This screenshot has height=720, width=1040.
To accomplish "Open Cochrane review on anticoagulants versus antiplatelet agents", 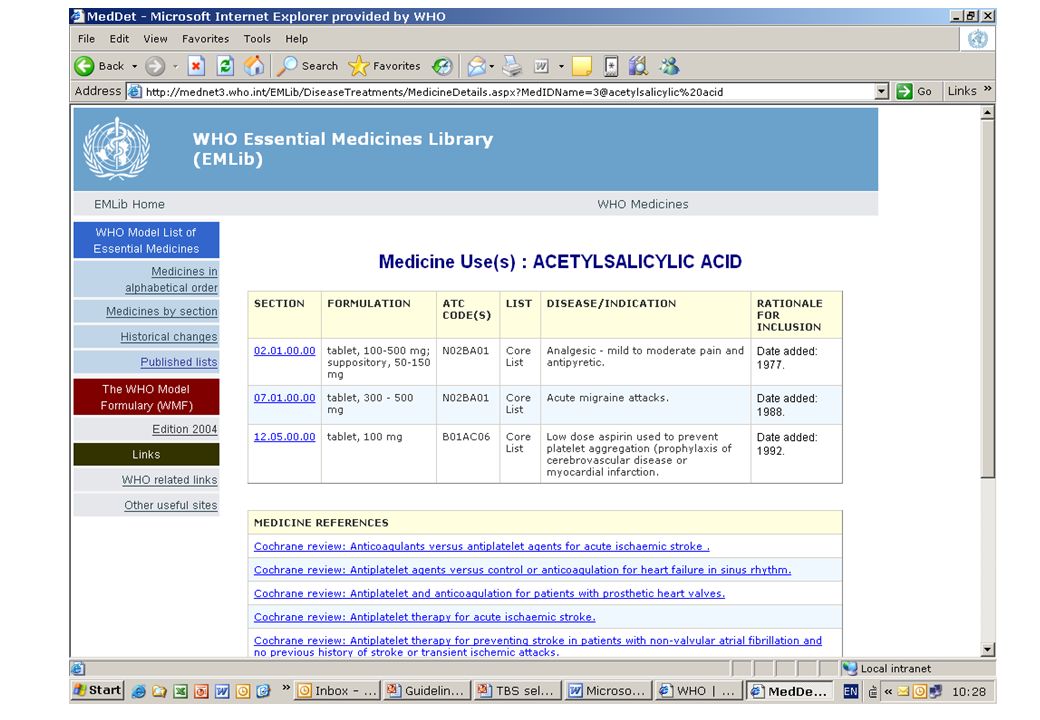I will (482, 546).
